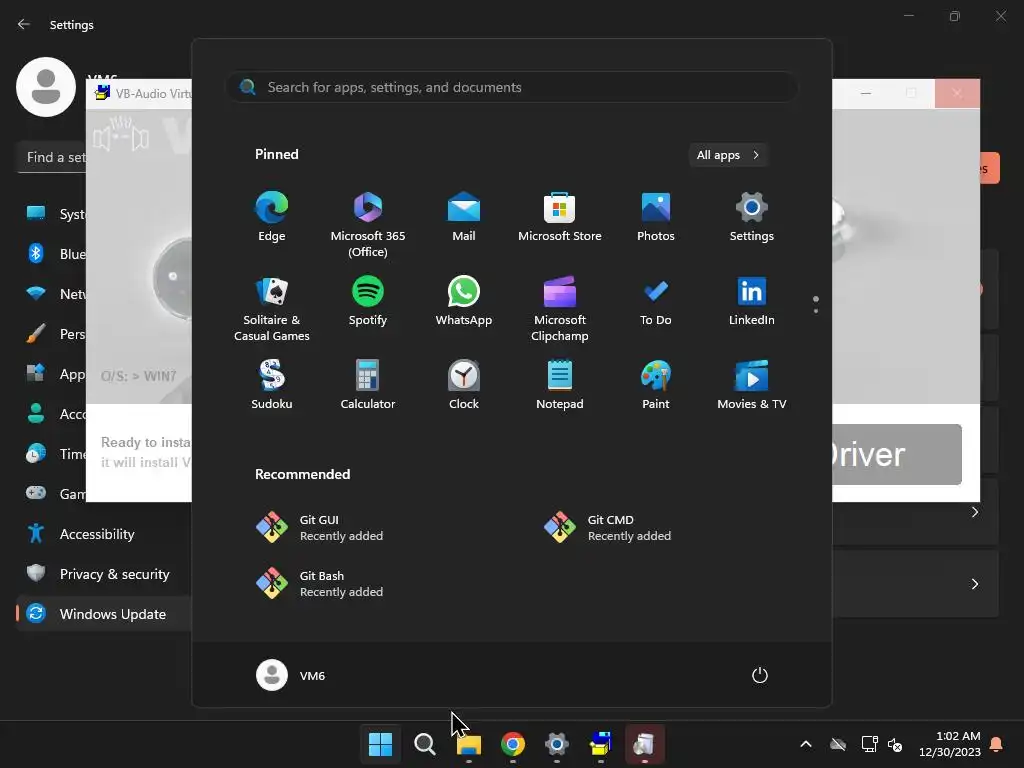Expand the lowest Settings option row chevron
The image size is (1024, 768).
(974, 584)
